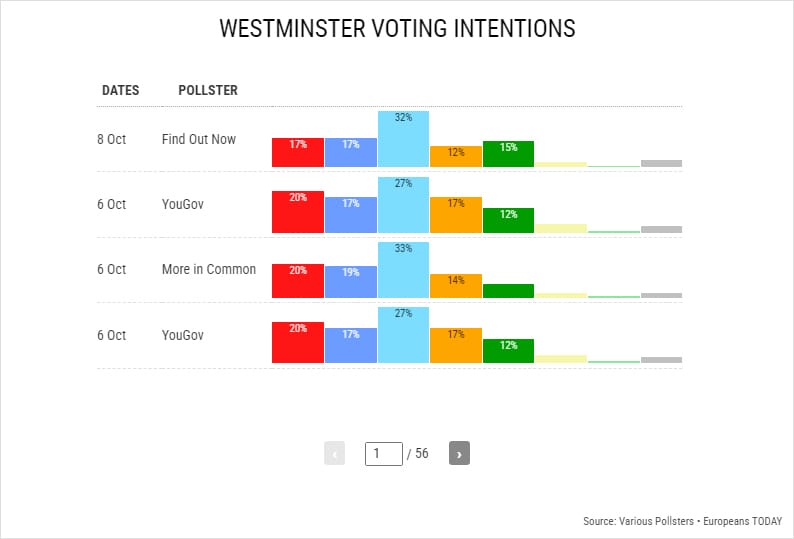Click the POLLSTER column header
The height and width of the screenshot is (539, 794).
click(208, 91)
